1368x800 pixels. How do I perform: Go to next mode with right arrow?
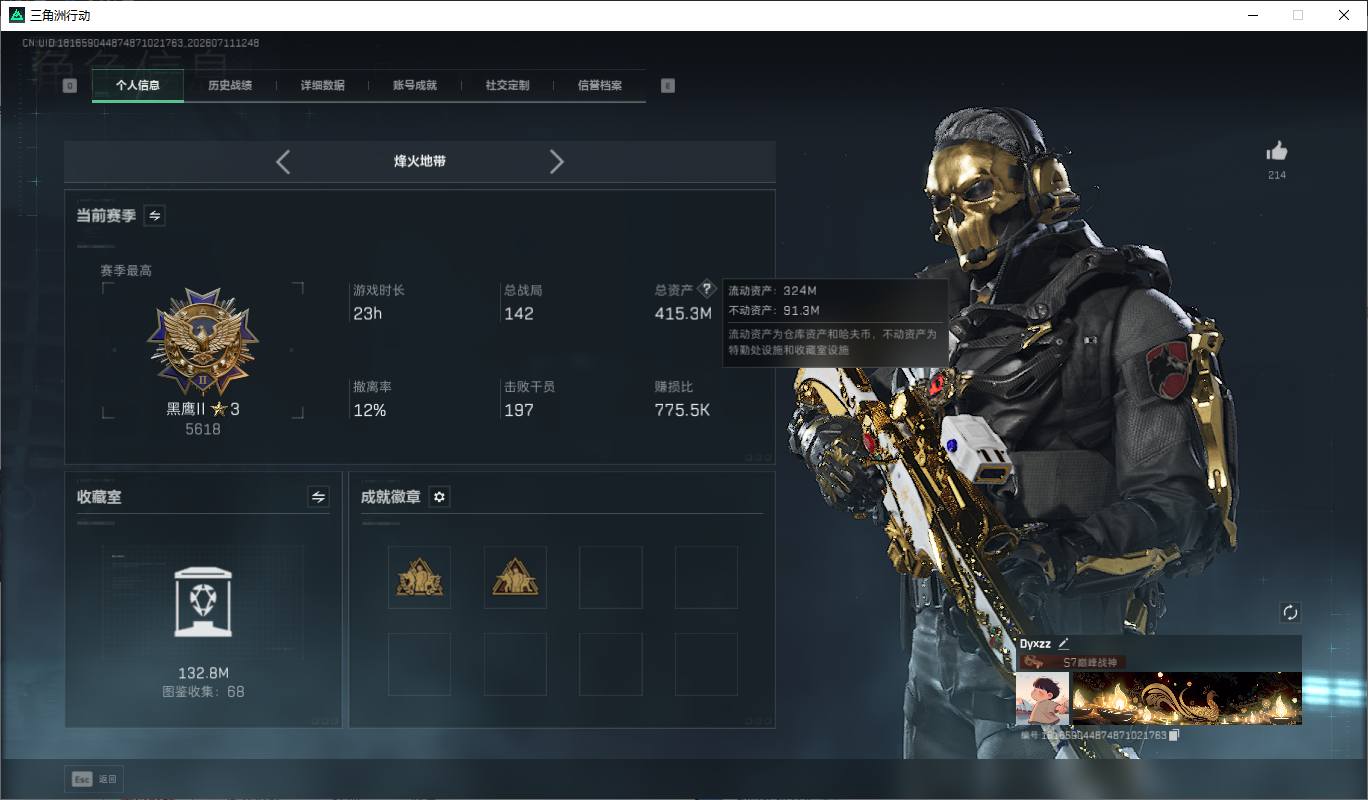click(557, 161)
